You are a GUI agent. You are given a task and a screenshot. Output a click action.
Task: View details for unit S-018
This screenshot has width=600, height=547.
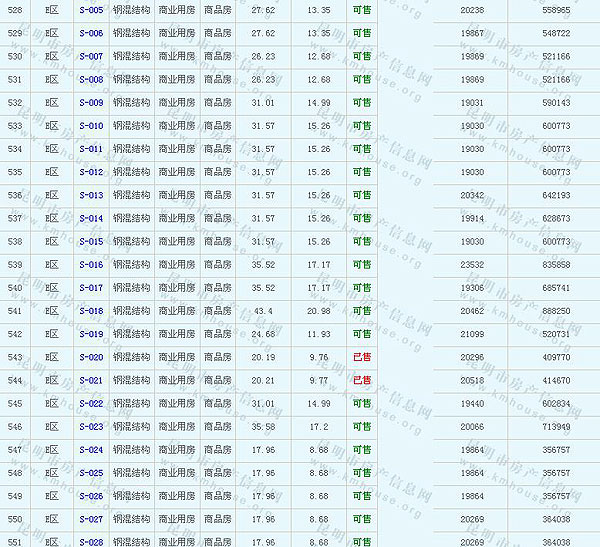pos(90,311)
